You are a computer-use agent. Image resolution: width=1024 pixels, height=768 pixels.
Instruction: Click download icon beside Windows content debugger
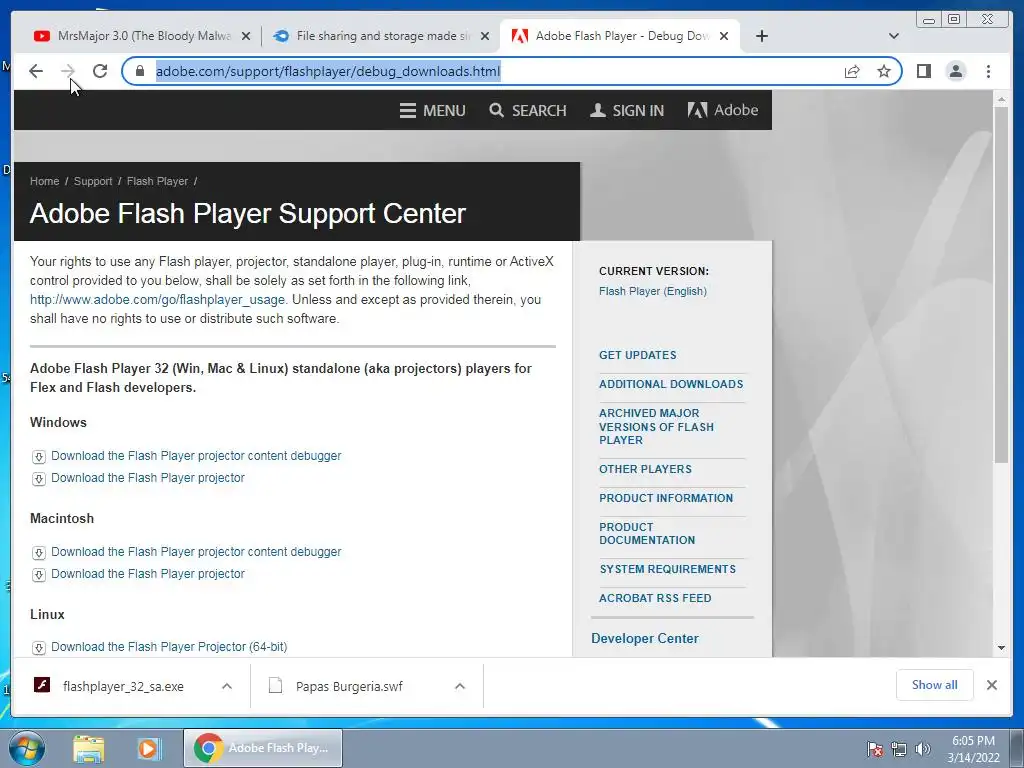[x=39, y=456]
